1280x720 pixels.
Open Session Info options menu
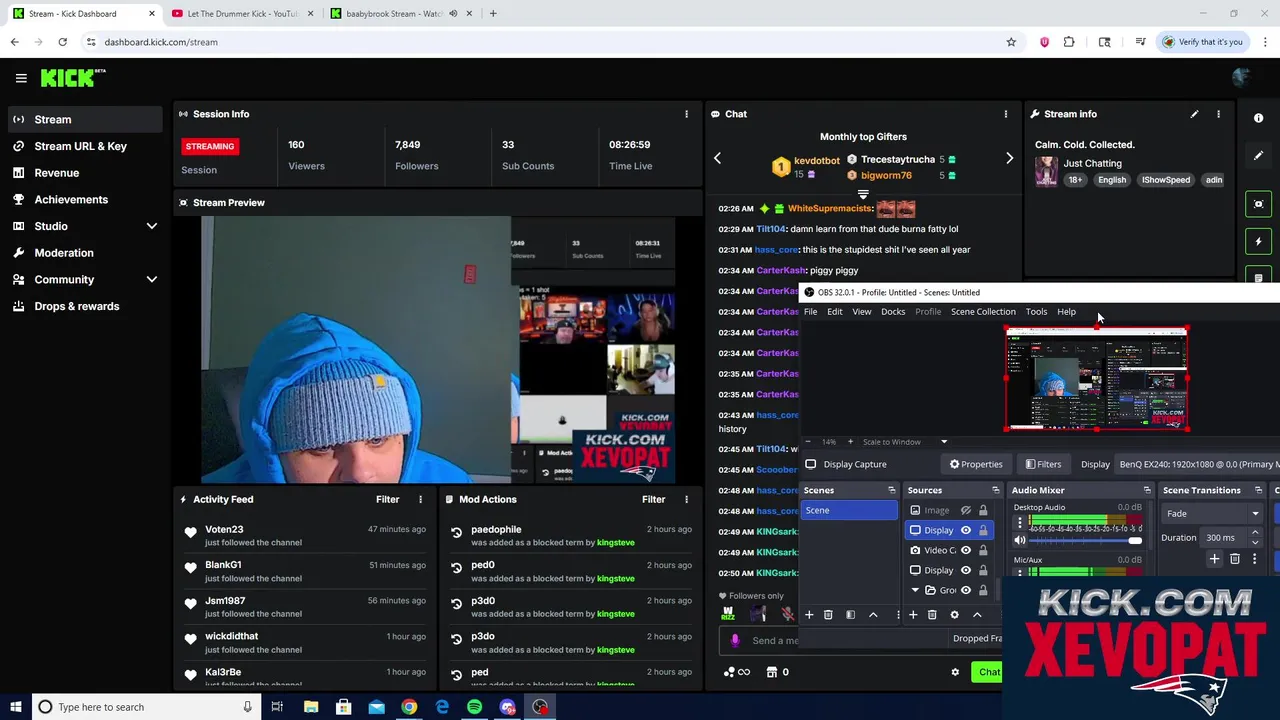pos(686,114)
